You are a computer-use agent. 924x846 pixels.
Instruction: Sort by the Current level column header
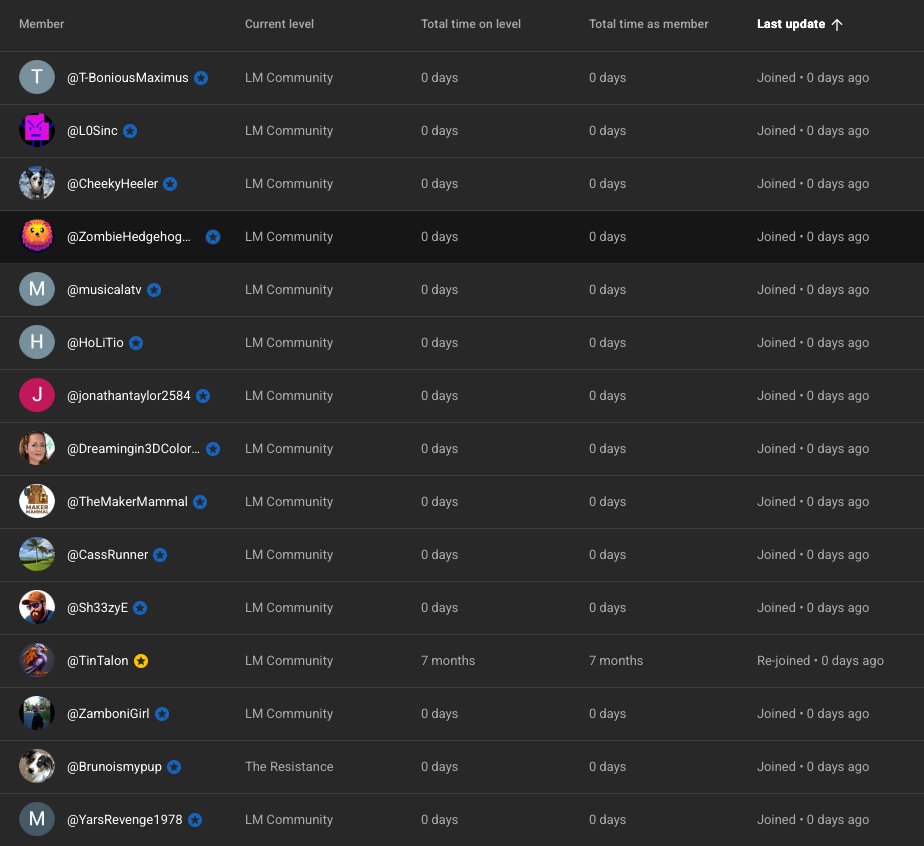tap(279, 24)
